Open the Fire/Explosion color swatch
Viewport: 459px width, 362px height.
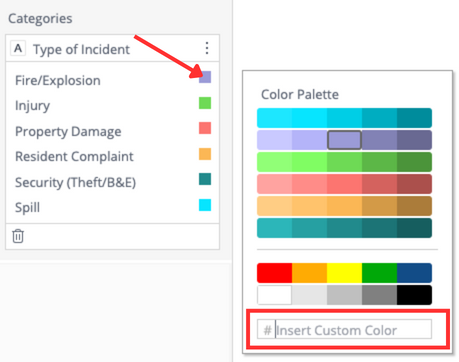pos(205,77)
